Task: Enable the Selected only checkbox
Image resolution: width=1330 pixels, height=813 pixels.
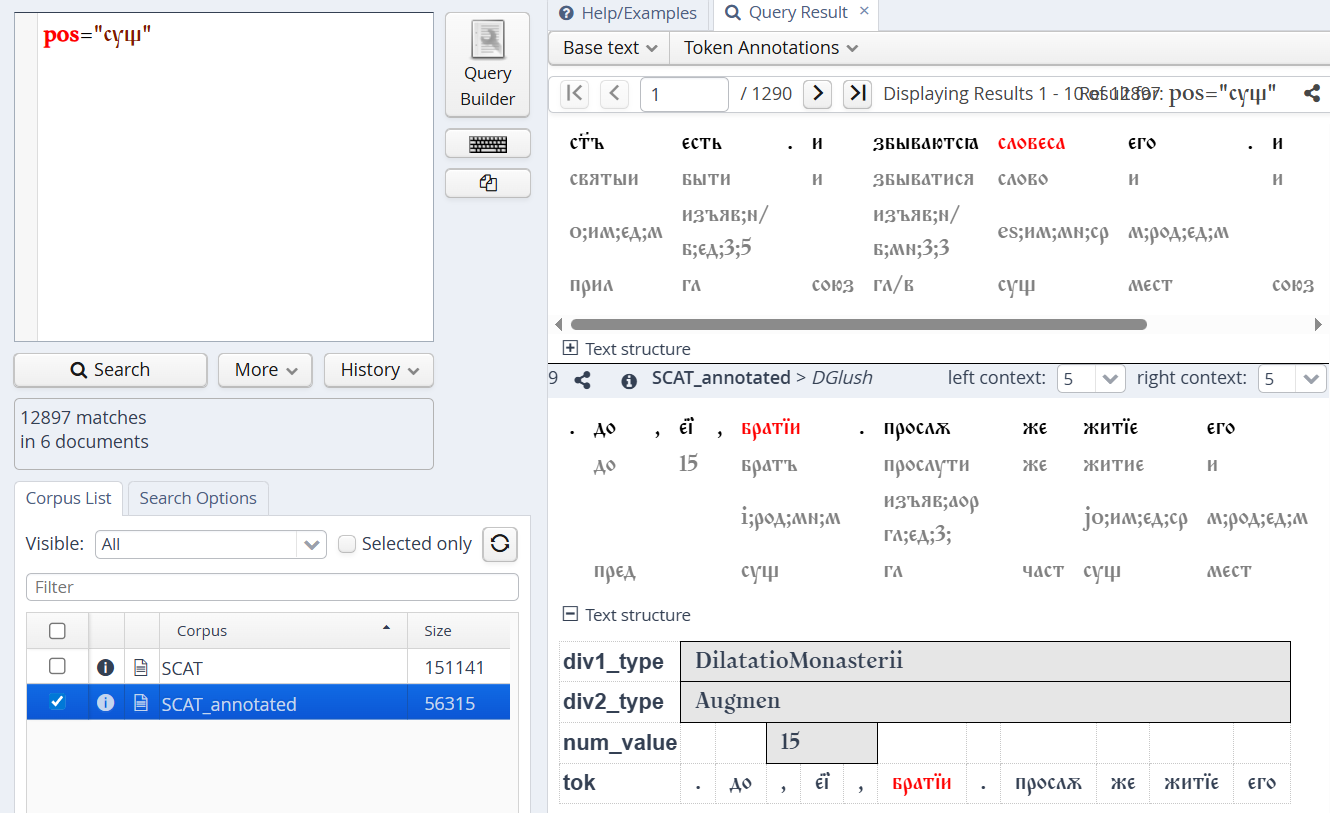Action: 347,544
